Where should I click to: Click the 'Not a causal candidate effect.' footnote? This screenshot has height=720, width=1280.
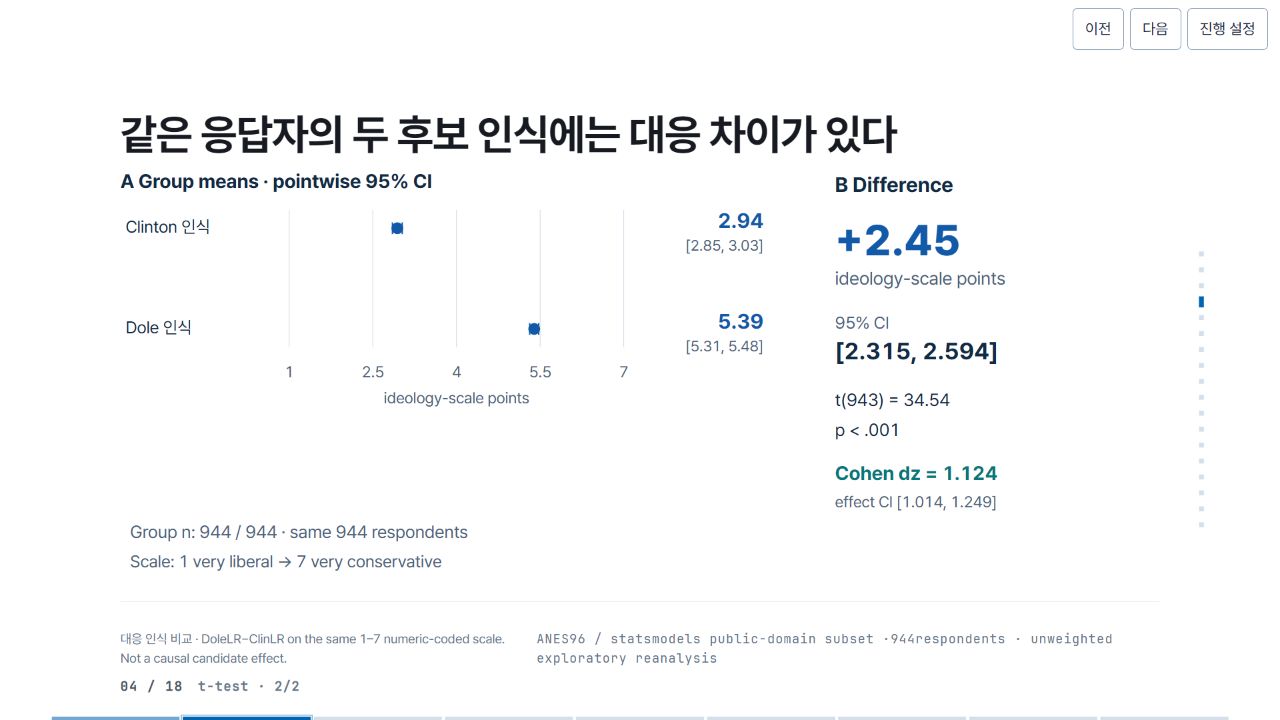pos(204,658)
